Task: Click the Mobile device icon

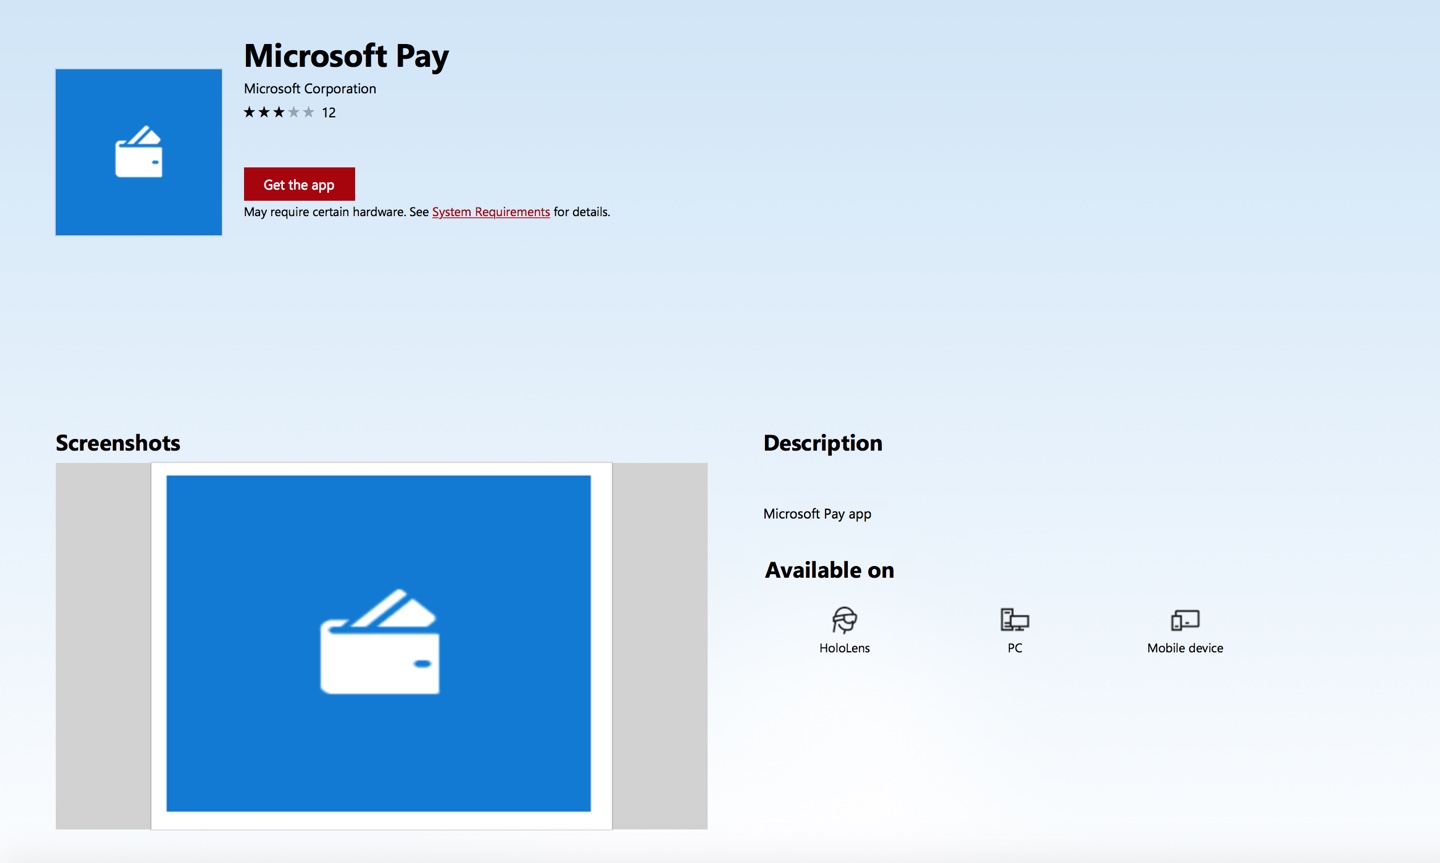Action: point(1185,620)
